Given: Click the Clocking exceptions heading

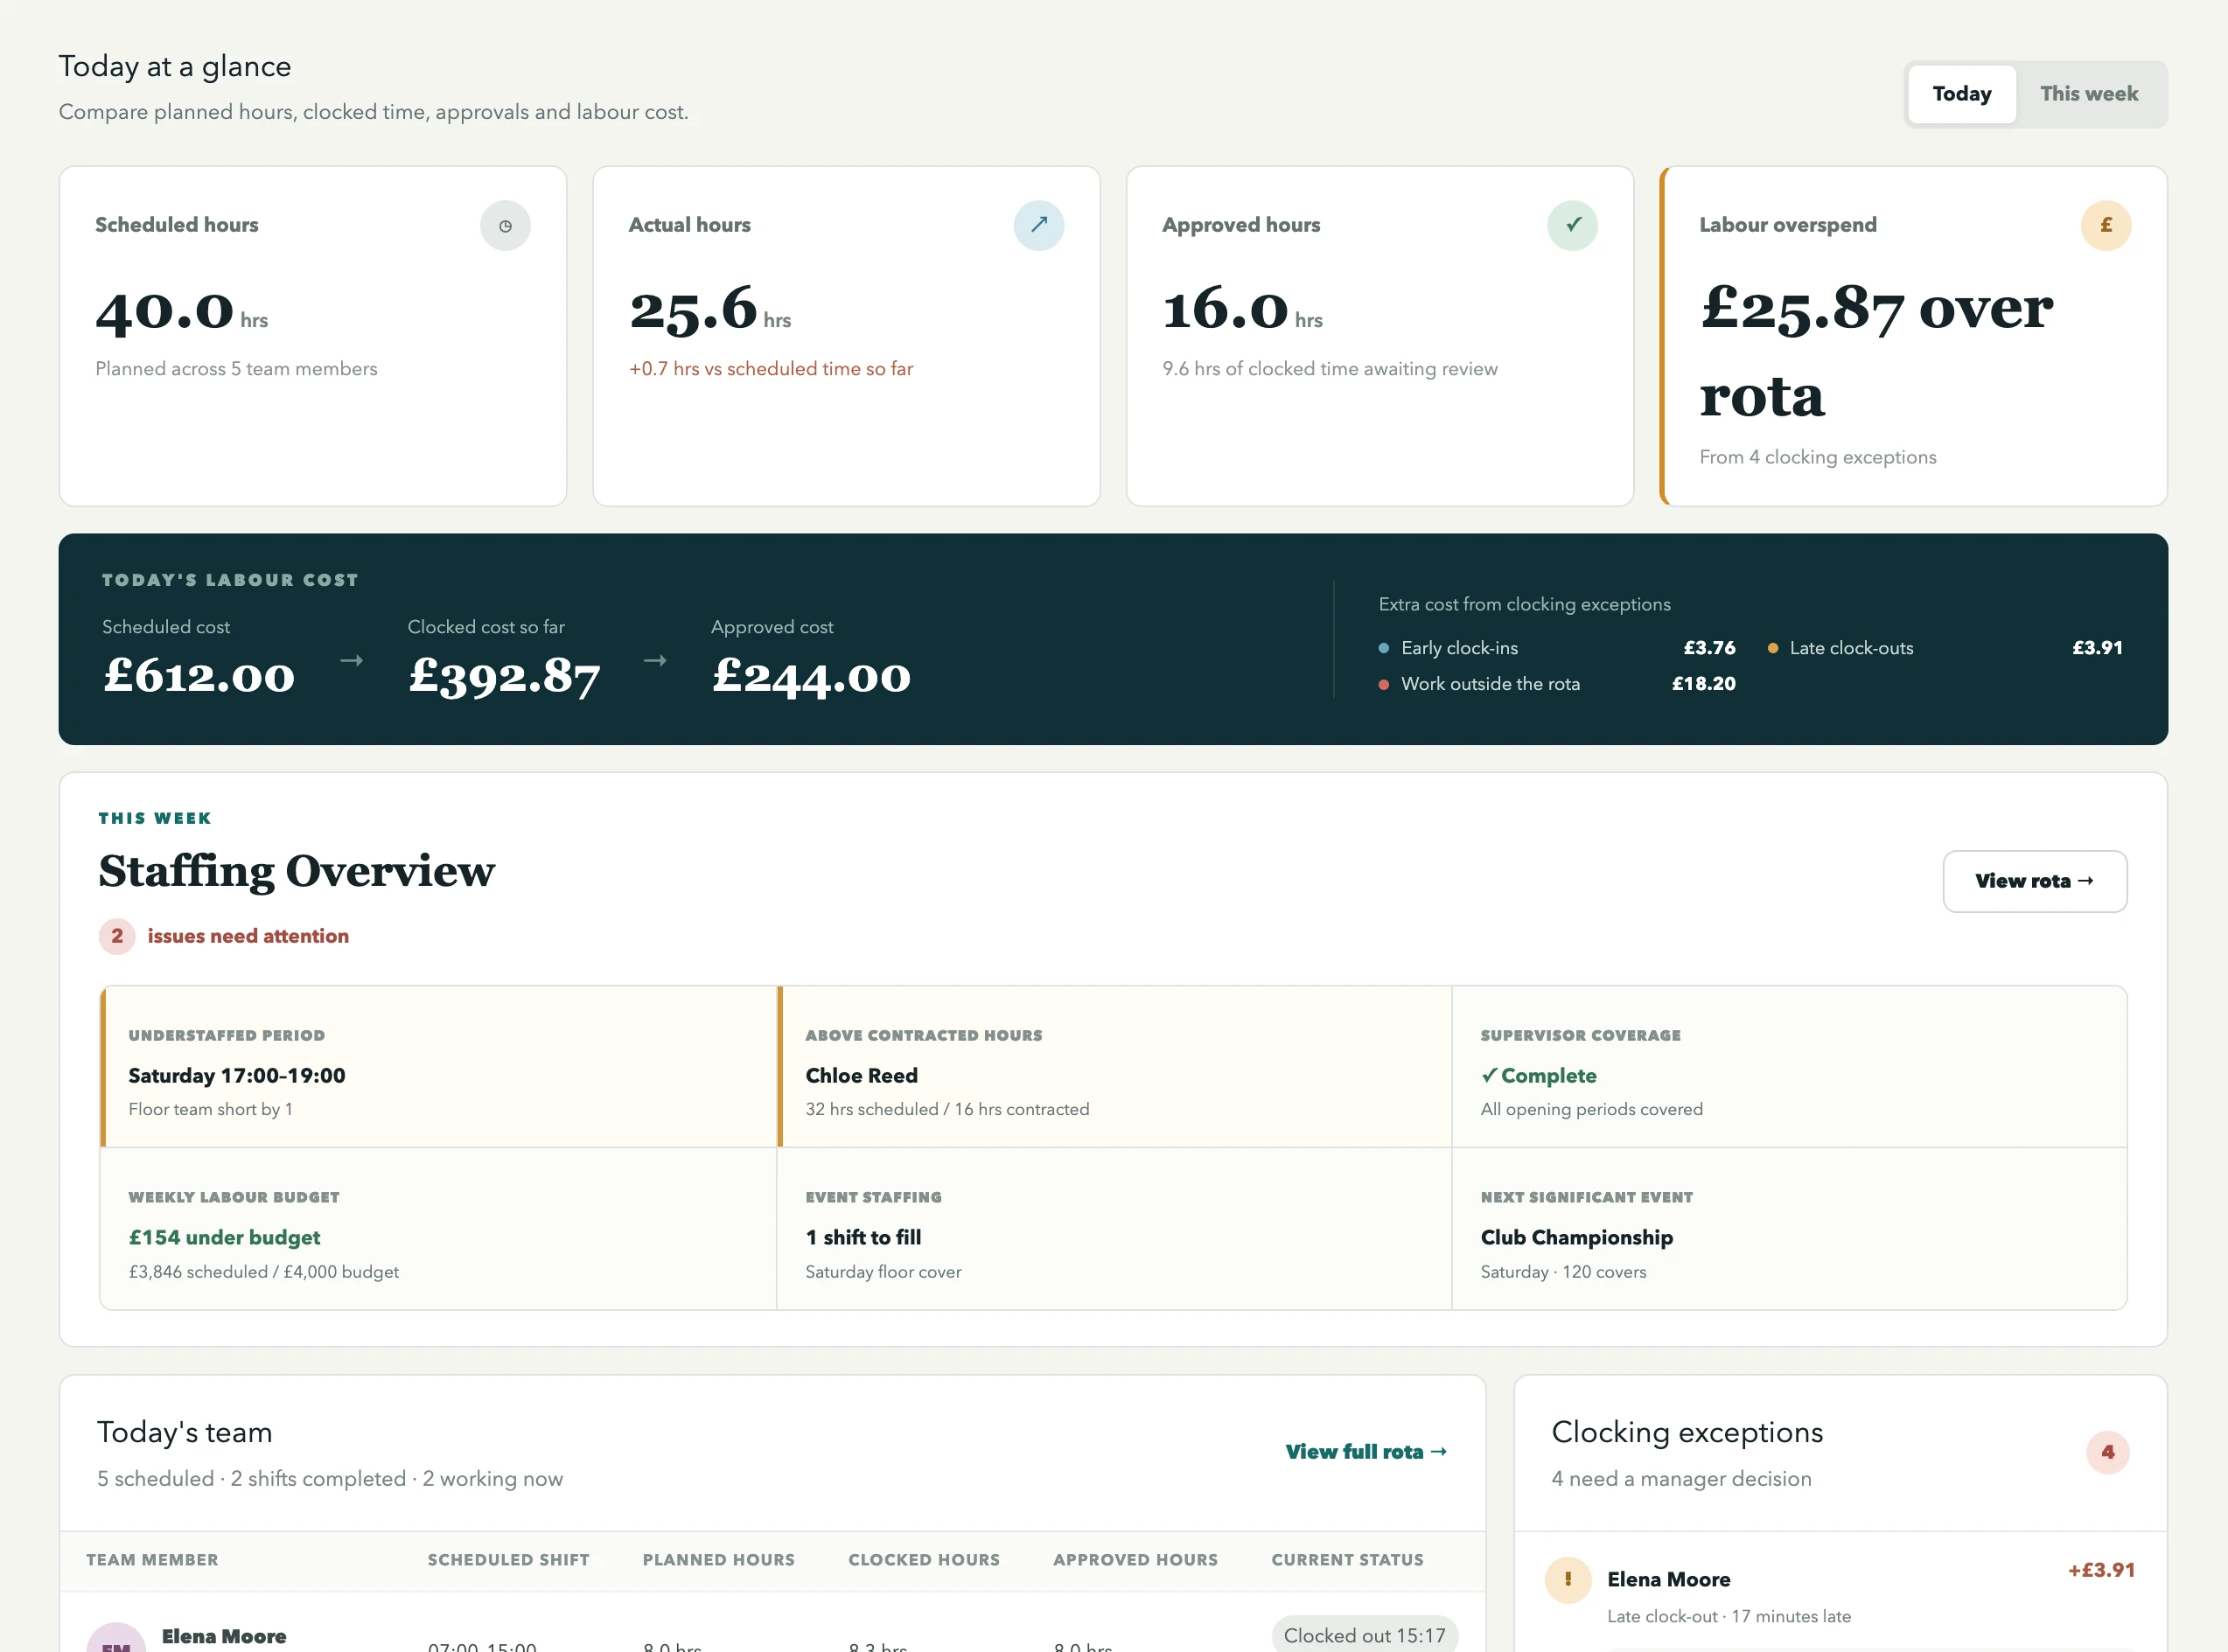Looking at the screenshot, I should tap(1687, 1432).
